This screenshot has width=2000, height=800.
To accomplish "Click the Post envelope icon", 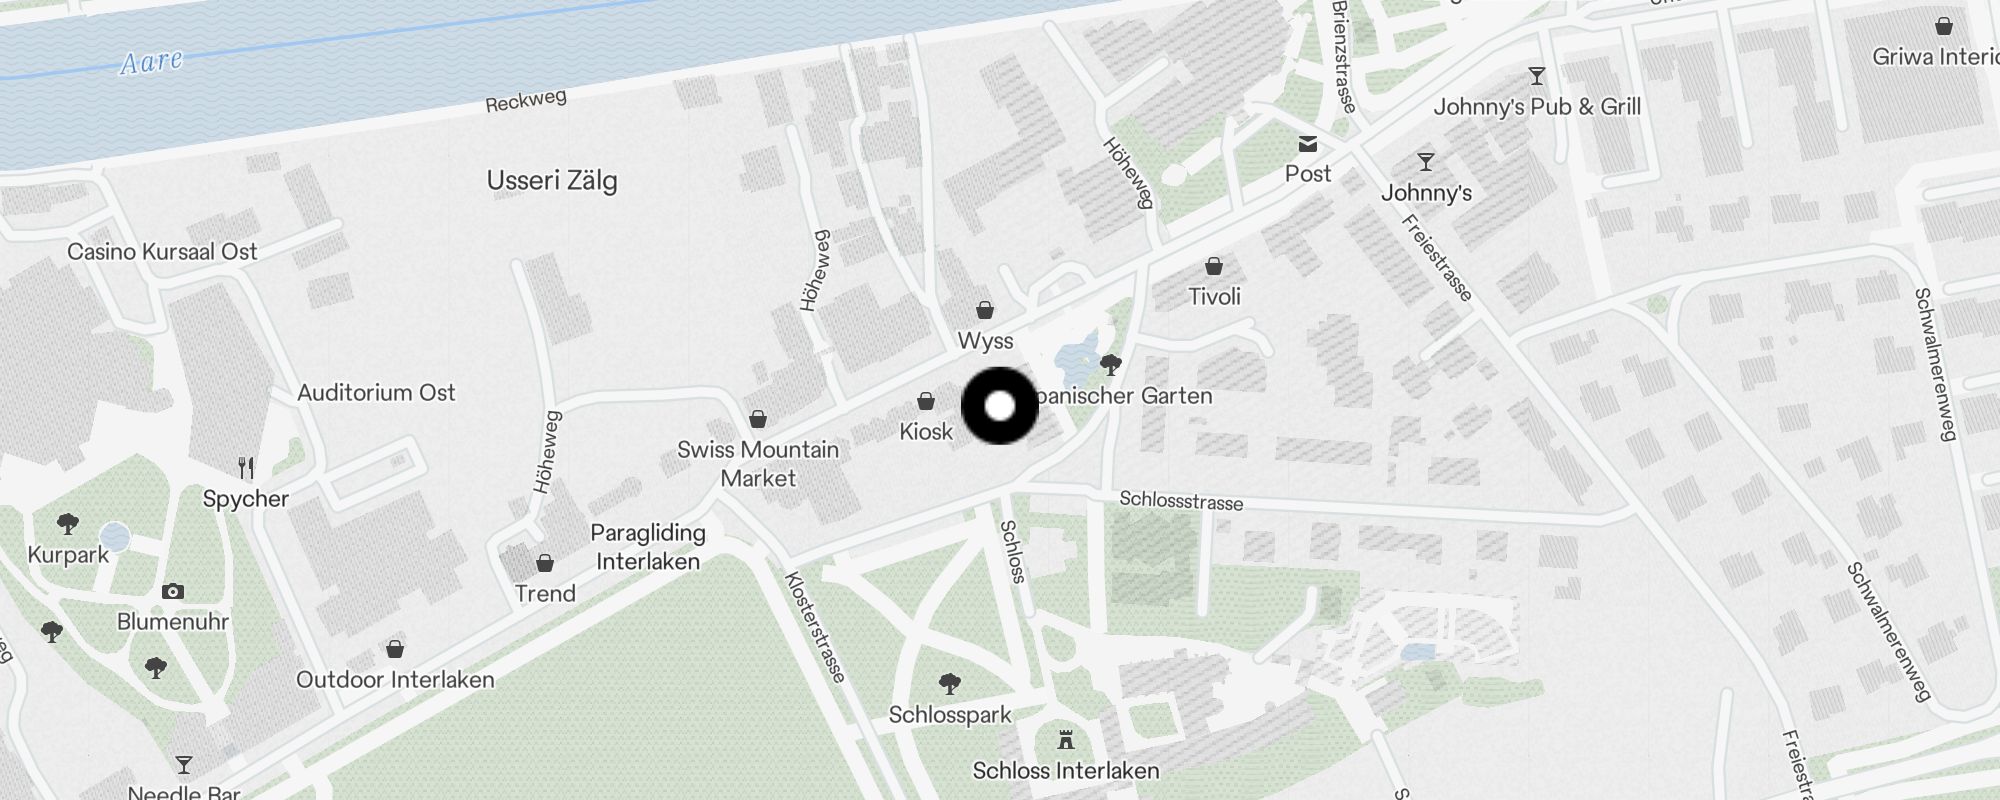I will (1308, 144).
